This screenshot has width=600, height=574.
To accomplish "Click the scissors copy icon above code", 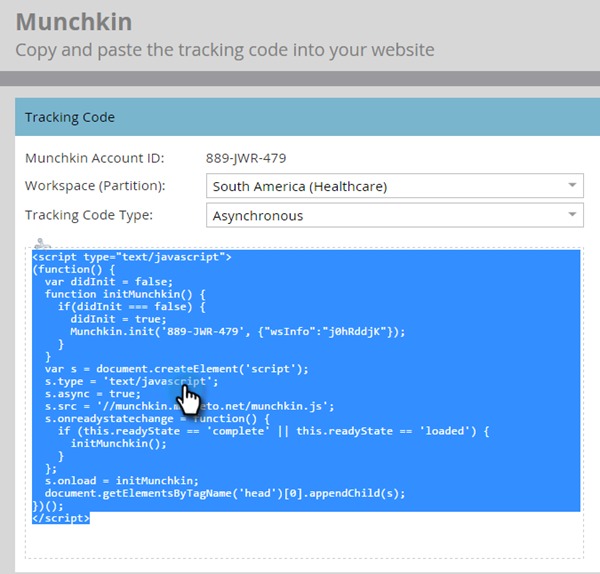I will pyautogui.click(x=42, y=244).
